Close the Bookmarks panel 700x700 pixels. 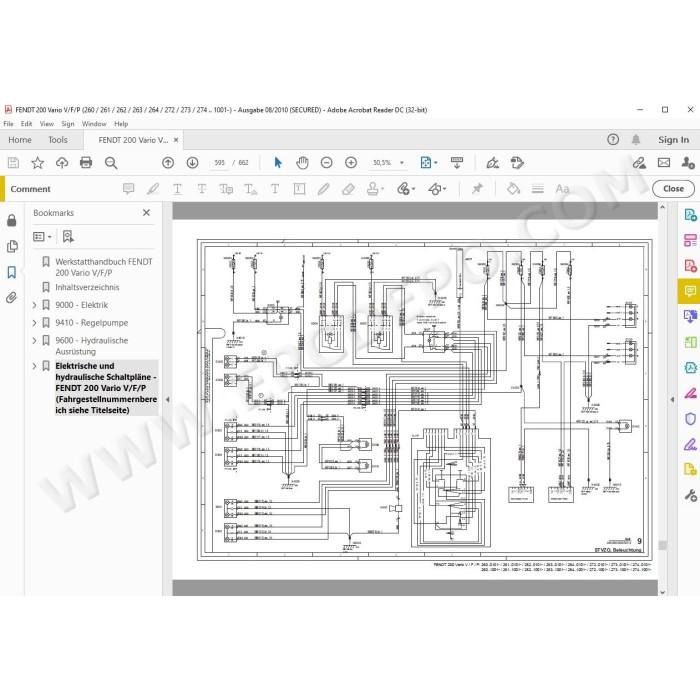[146, 213]
